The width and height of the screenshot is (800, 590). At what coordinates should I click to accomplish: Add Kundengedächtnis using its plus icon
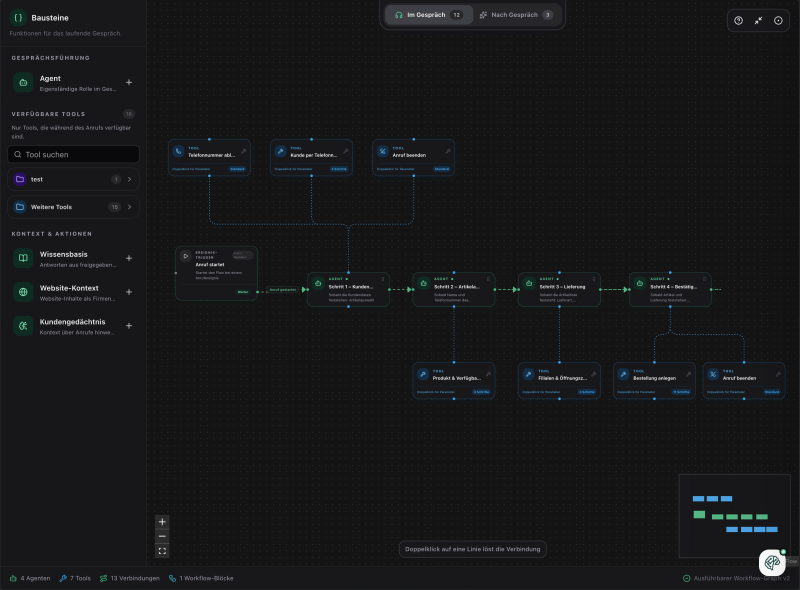click(x=129, y=326)
